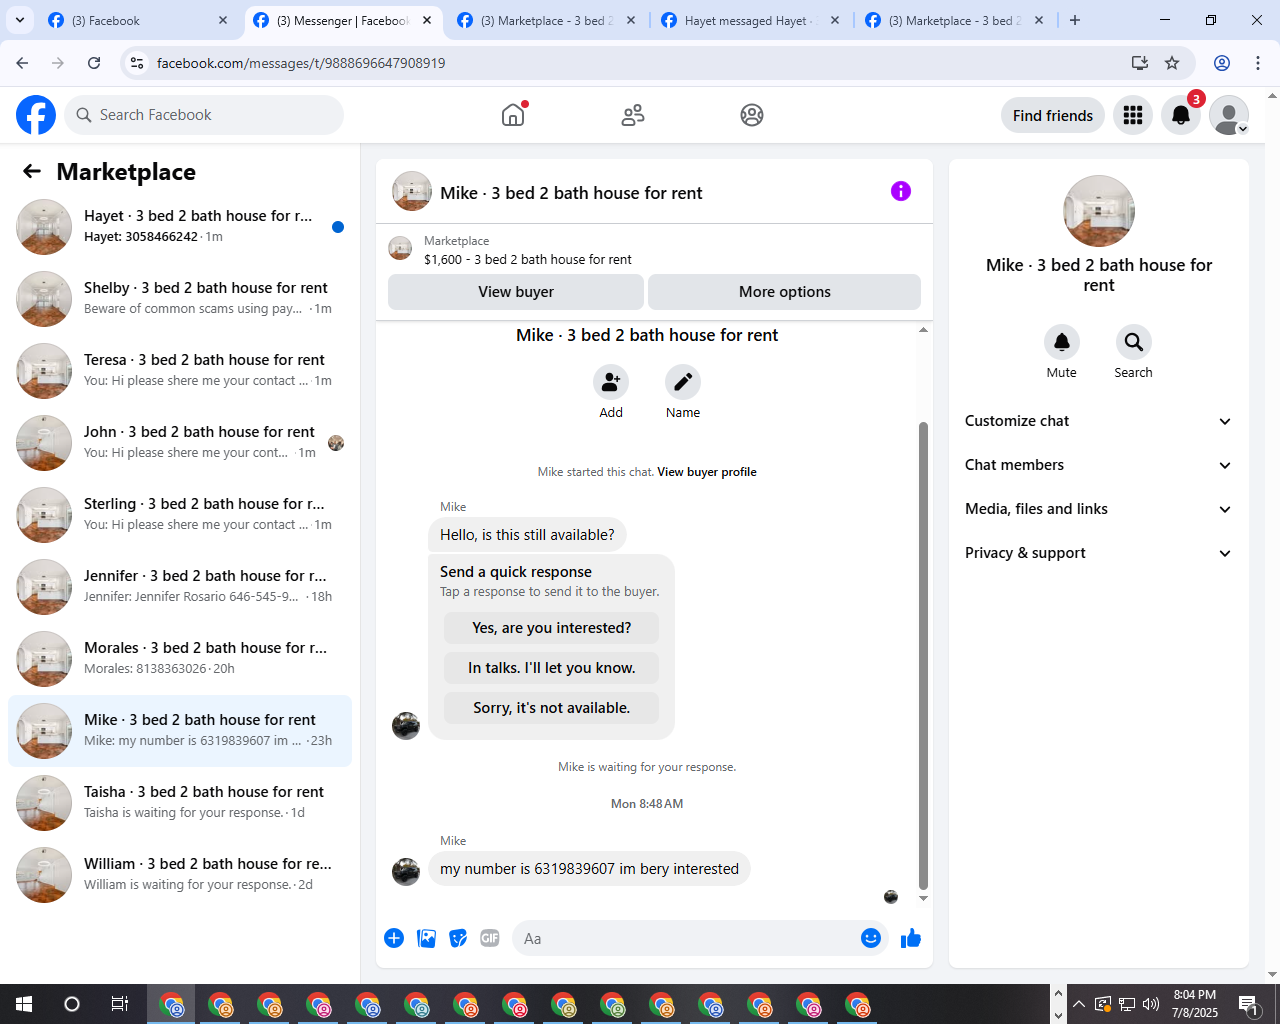1280x1024 pixels.
Task: Click Mike's listing thumbnail in right panel
Action: click(x=1099, y=211)
